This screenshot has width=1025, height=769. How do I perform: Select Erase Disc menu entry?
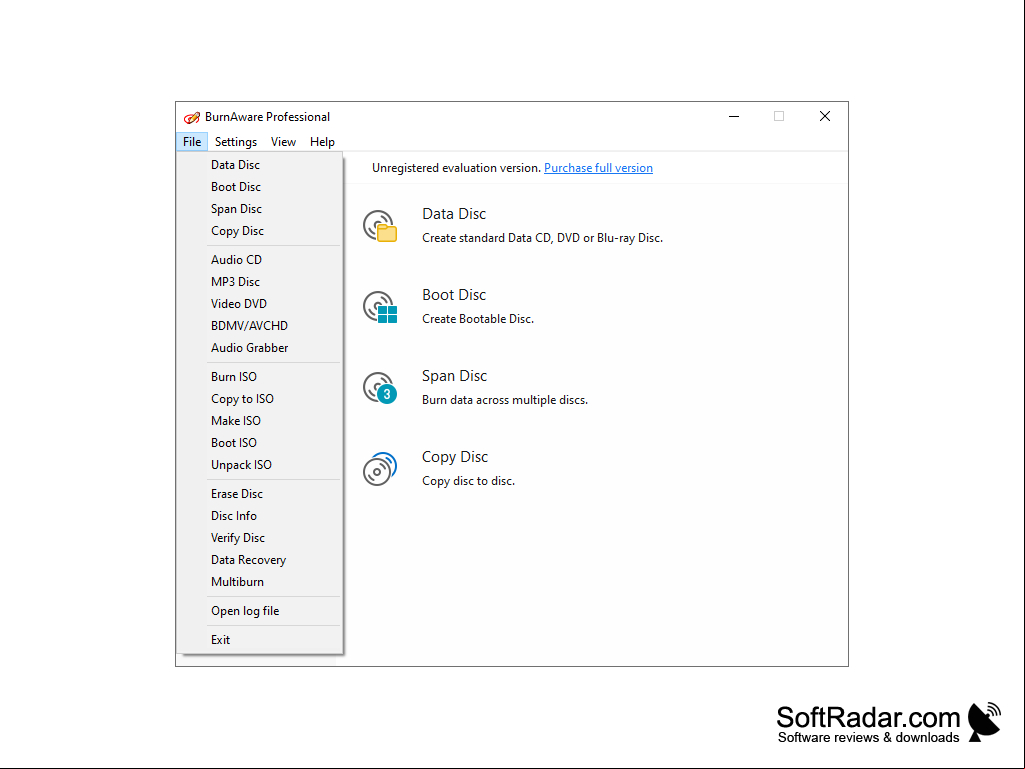pos(260,494)
